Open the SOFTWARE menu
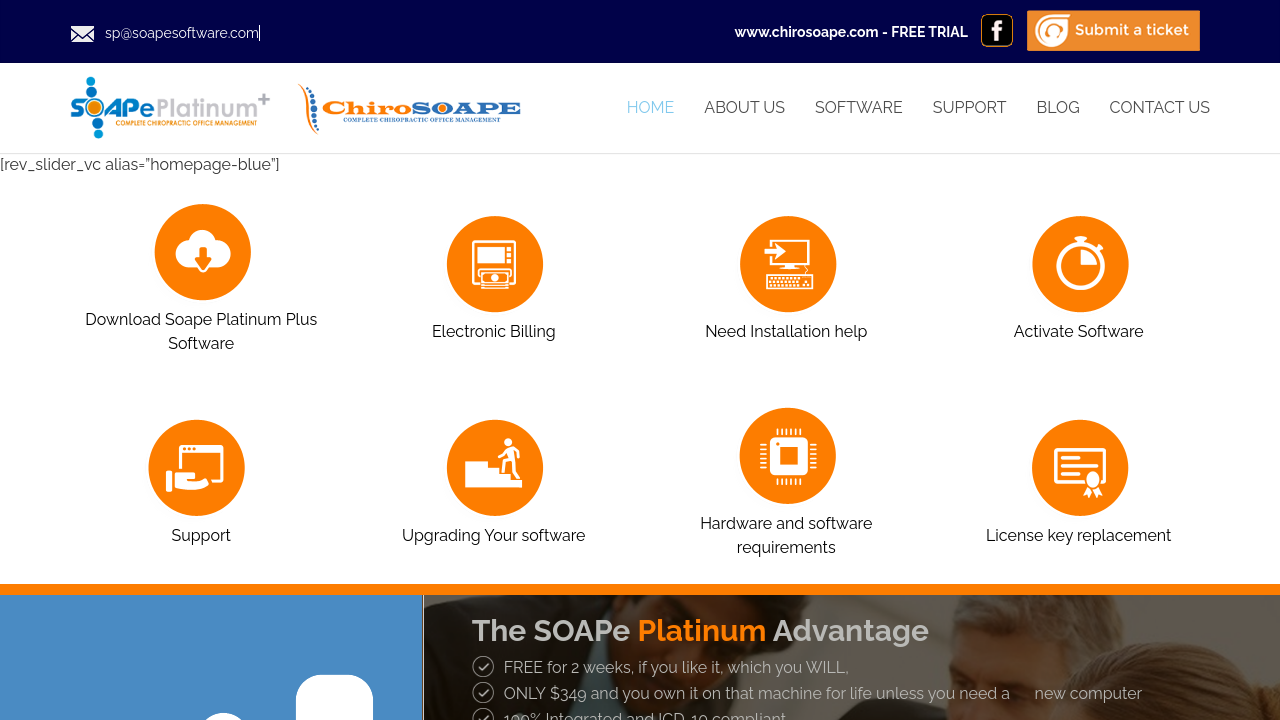 [x=859, y=107]
